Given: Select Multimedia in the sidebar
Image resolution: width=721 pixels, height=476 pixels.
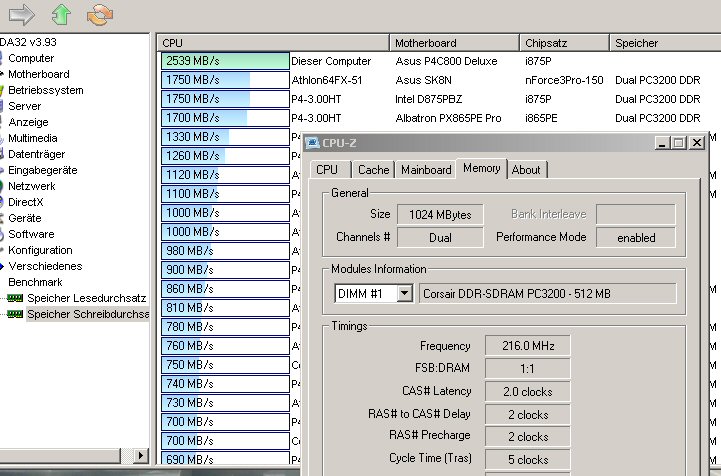Looking at the screenshot, I should pos(33,138).
